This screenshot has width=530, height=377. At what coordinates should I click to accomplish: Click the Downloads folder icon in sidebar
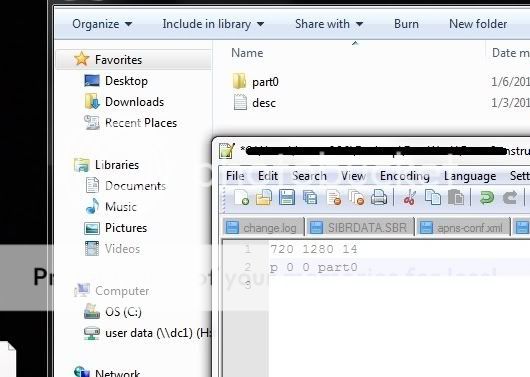tap(92, 101)
